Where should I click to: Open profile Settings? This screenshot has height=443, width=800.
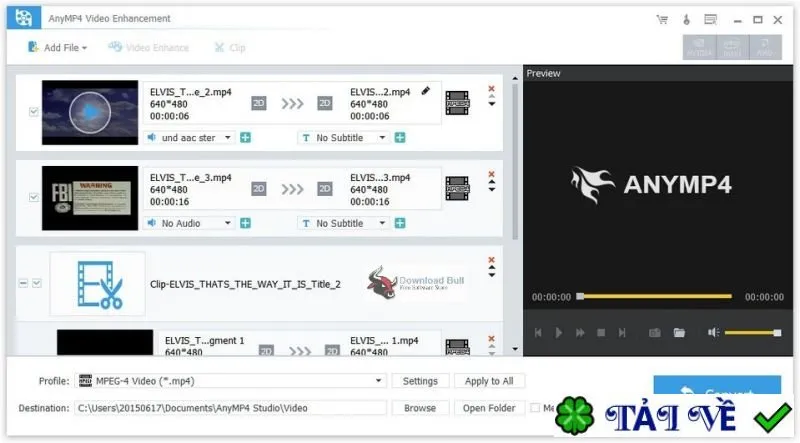420,381
